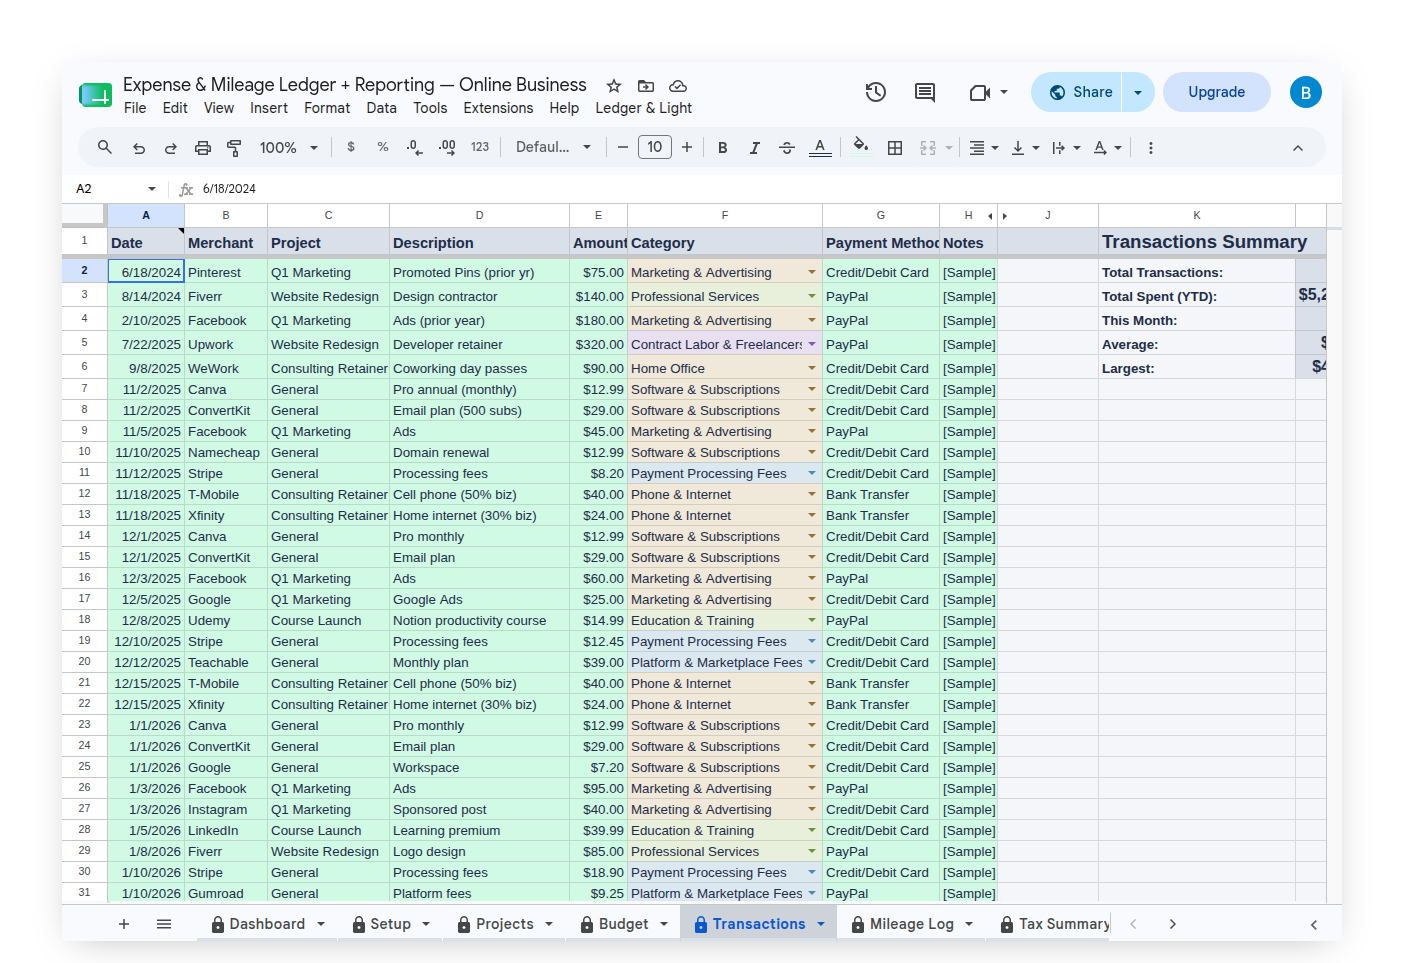Select column C header

point(328,215)
